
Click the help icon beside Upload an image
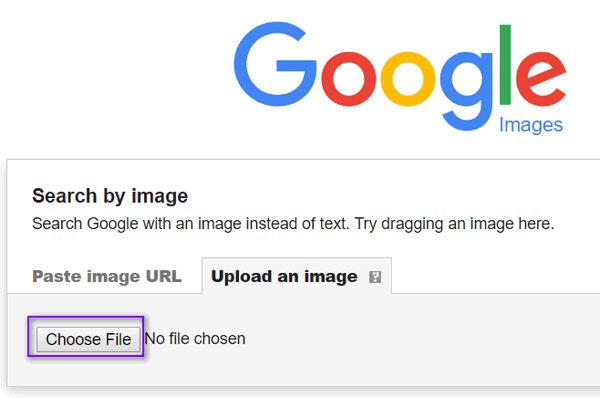pyautogui.click(x=375, y=277)
